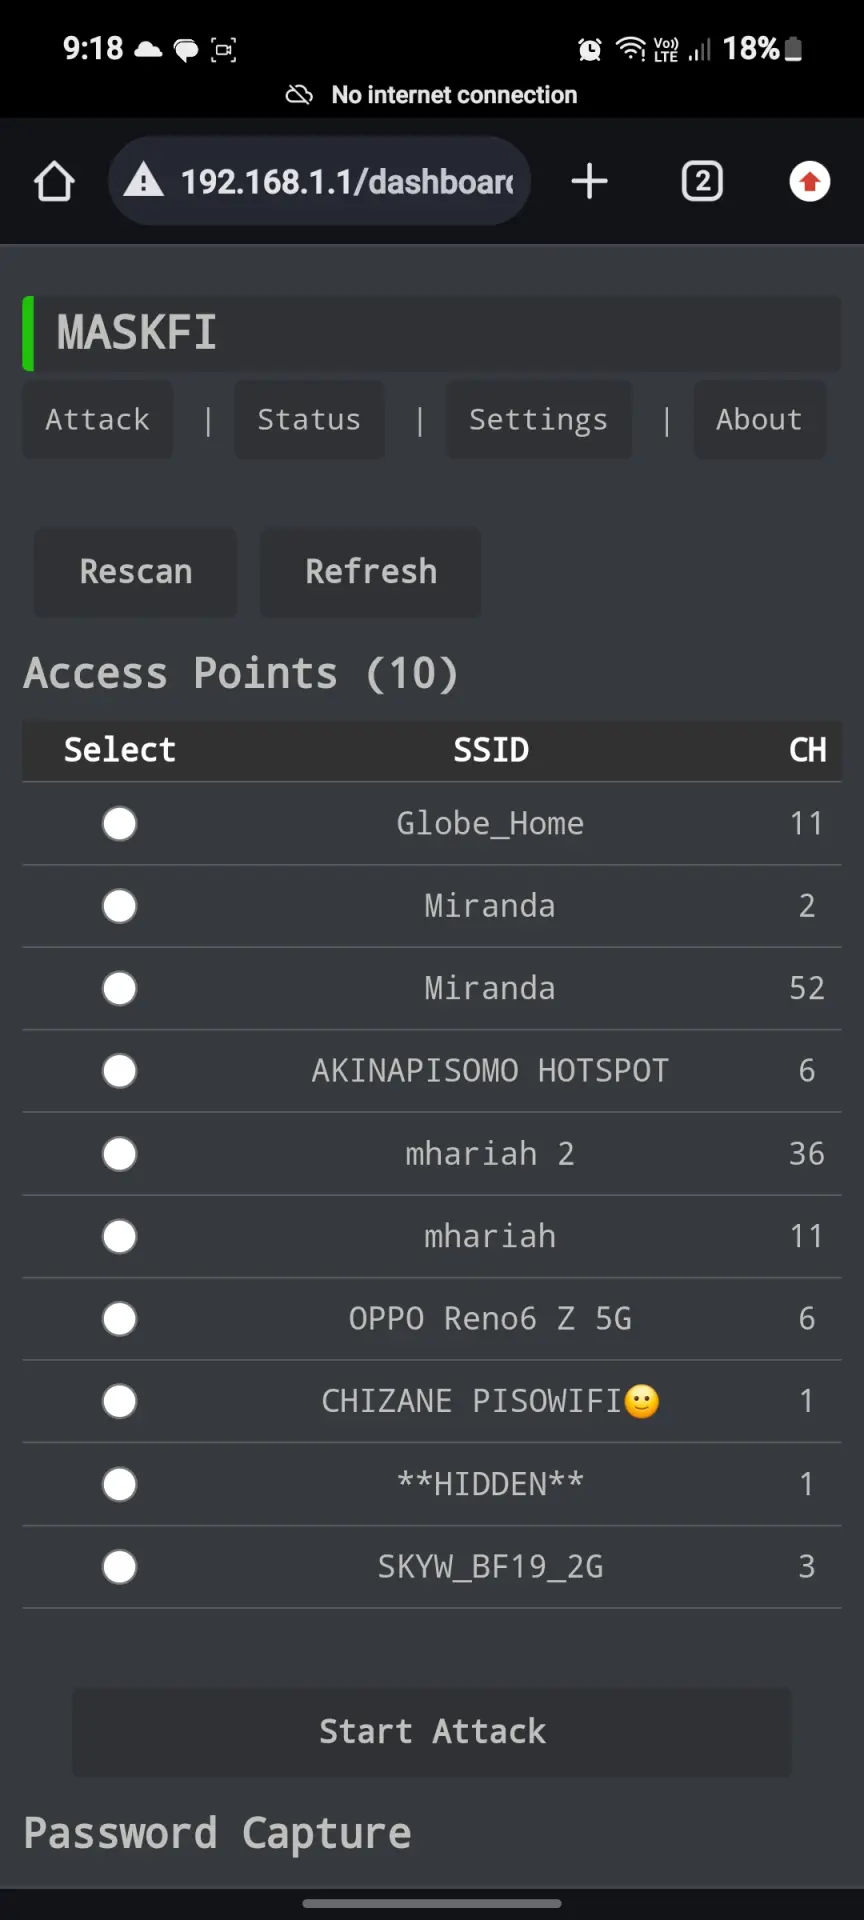The width and height of the screenshot is (864, 1920).
Task: Select mhariah 2 on channel 36
Action: click(x=120, y=1154)
